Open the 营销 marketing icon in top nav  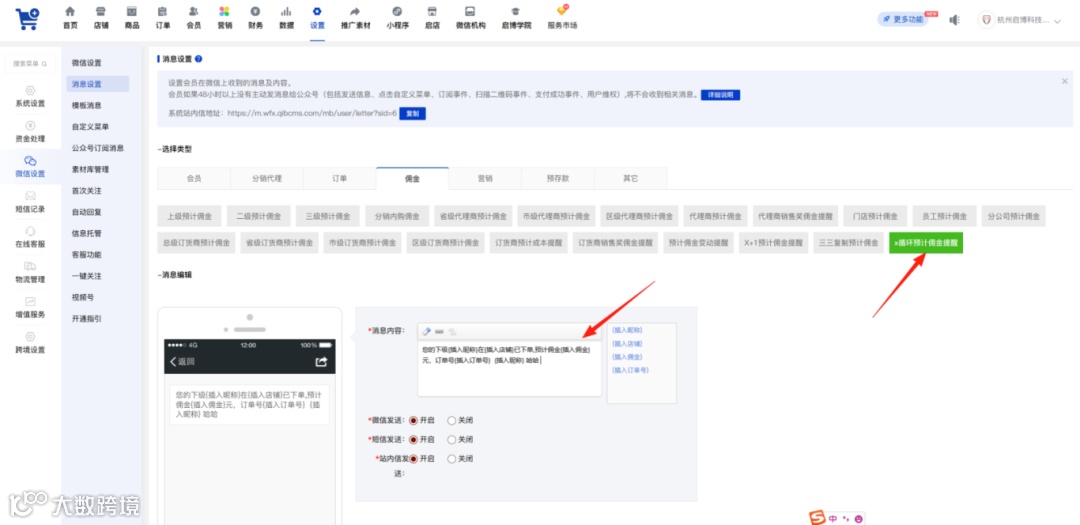pyautogui.click(x=225, y=17)
